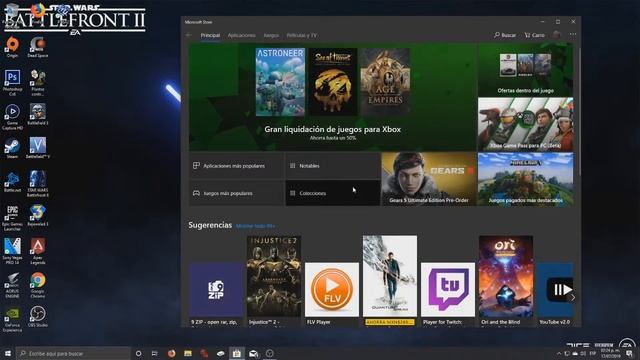Open the Gran liquidación de juegos banner
The height and width of the screenshot is (360, 640).
(332, 97)
